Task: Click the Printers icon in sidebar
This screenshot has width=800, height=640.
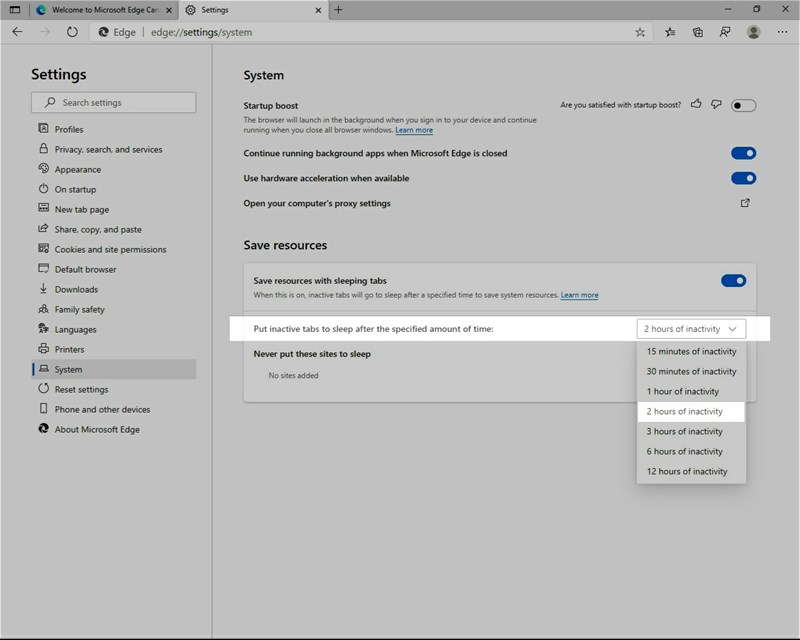Action: [x=43, y=349]
